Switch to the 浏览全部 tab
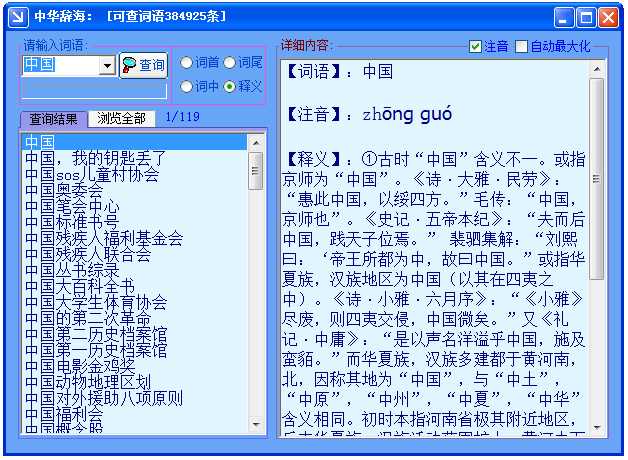 (121, 119)
